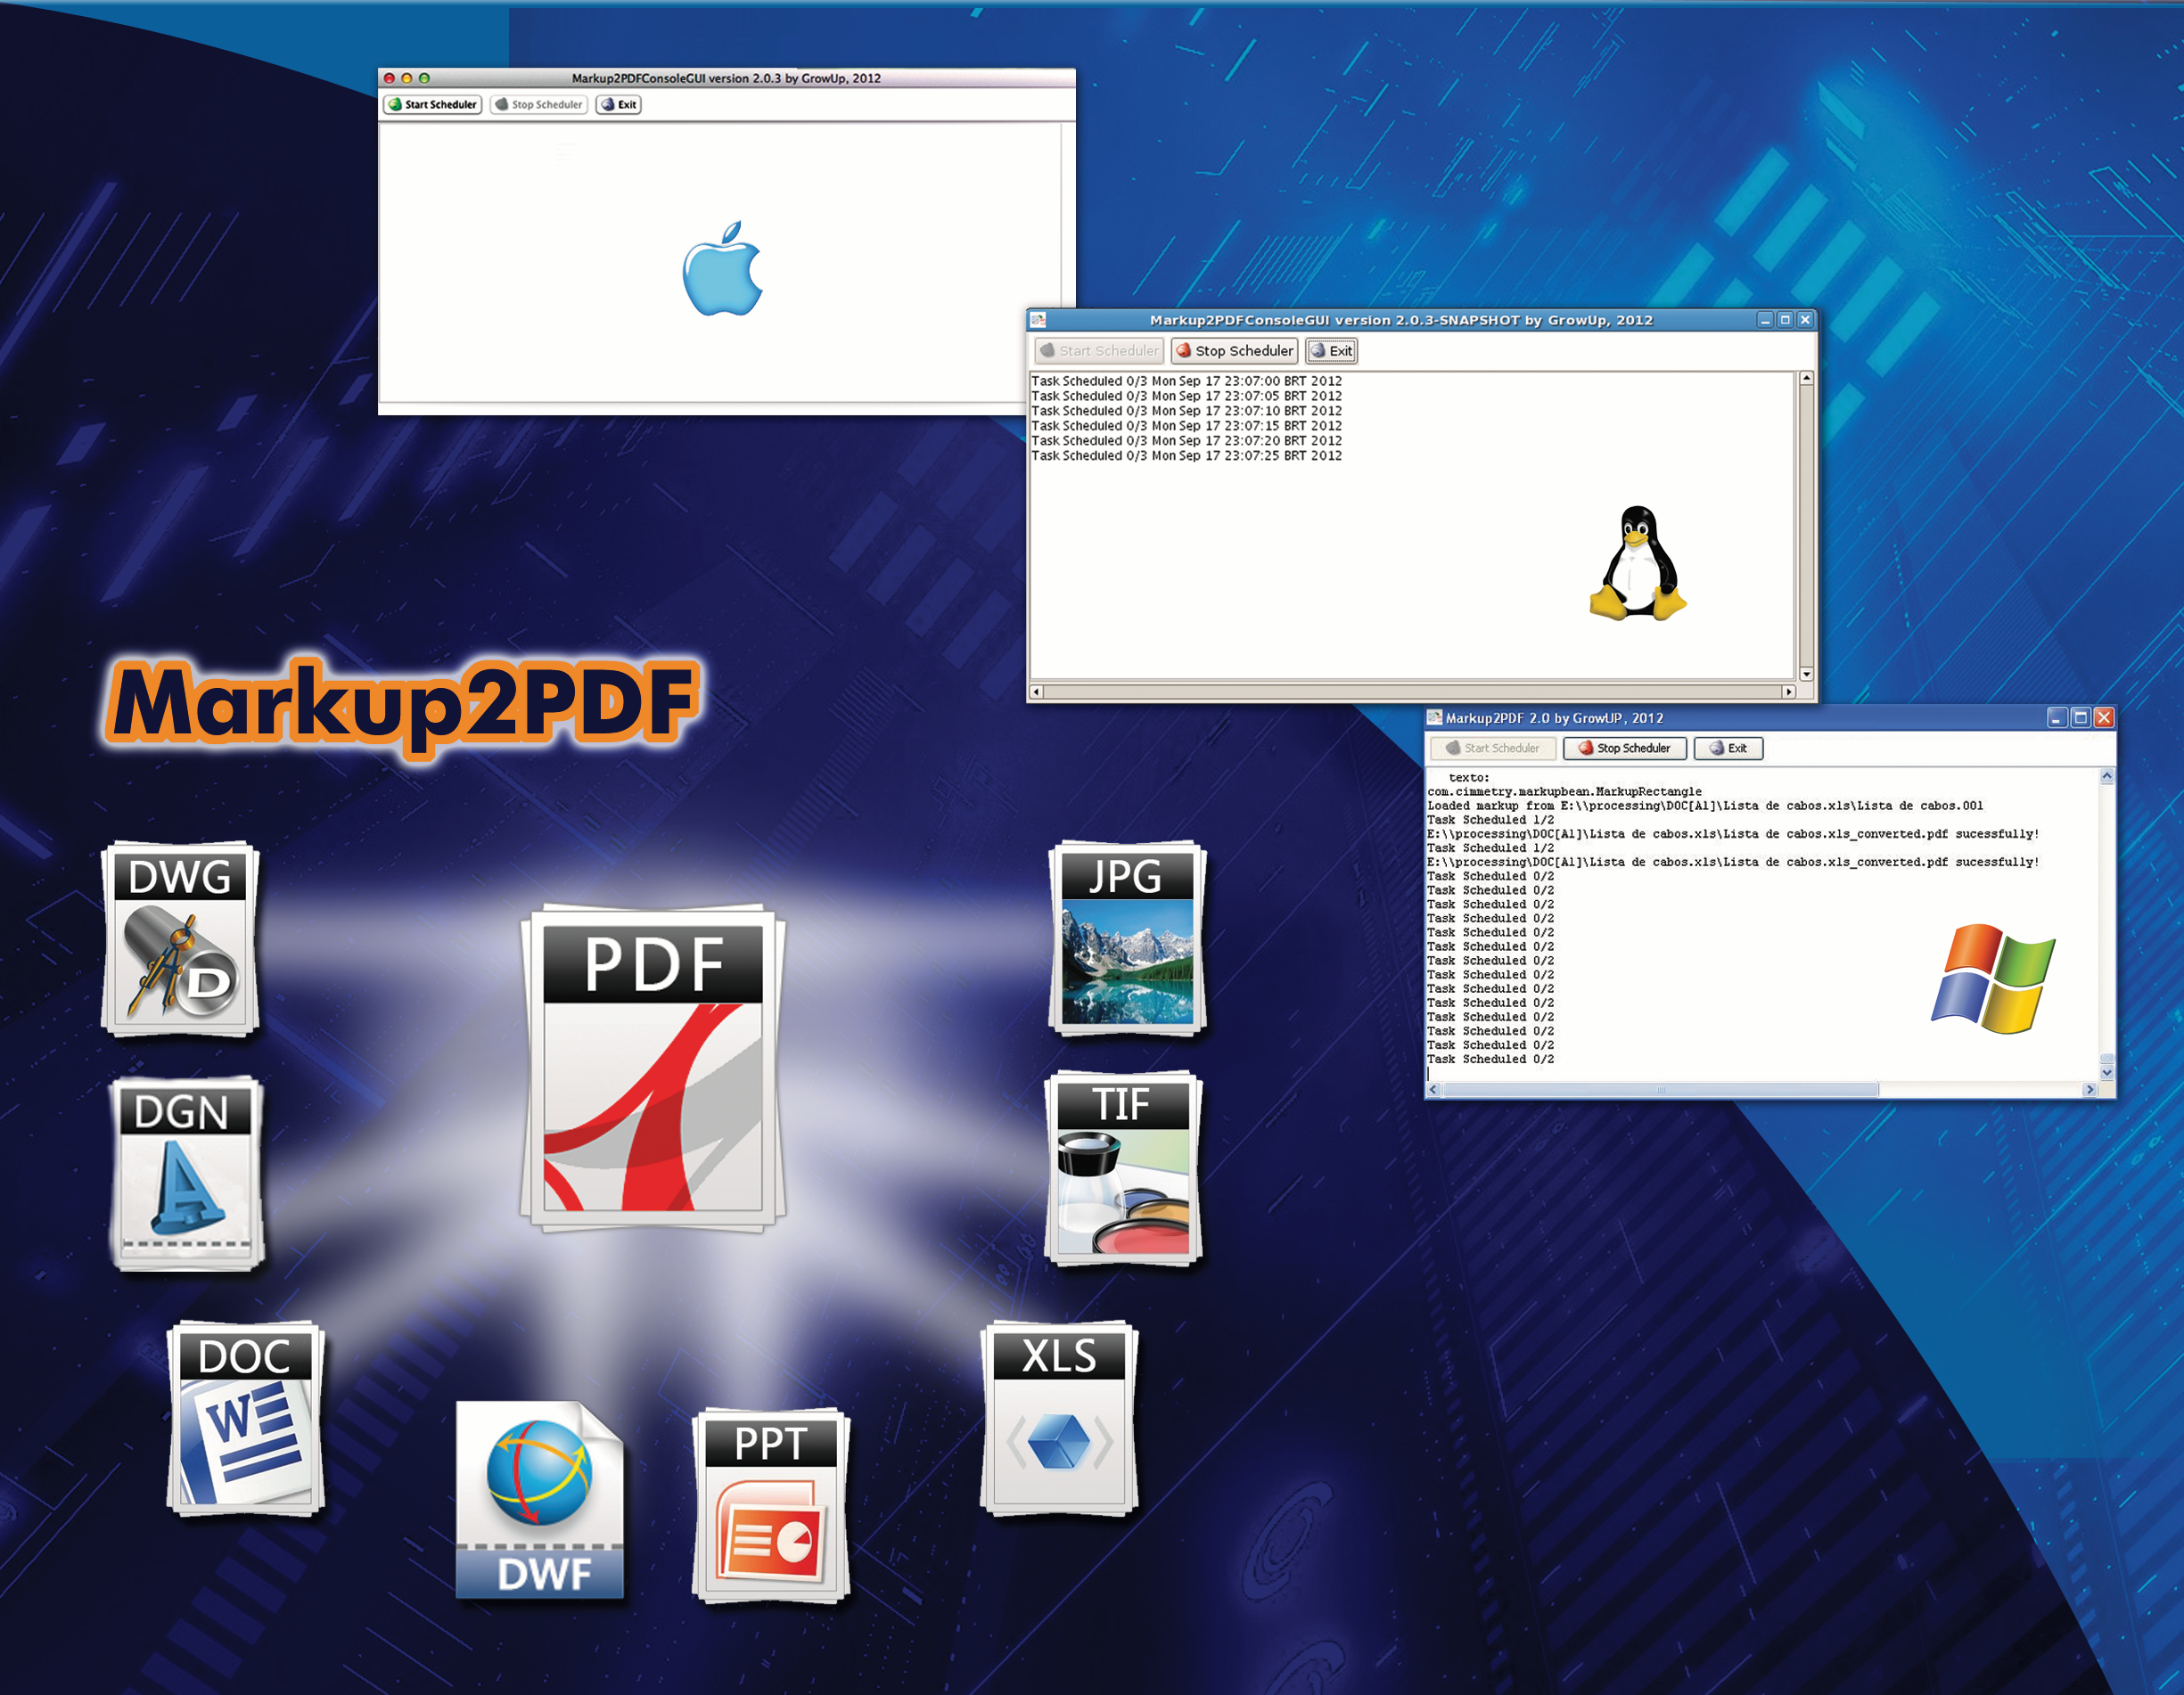Close the Linux Markup2PDFConsoleGUI window
The image size is (2184, 1695).
point(1805,320)
